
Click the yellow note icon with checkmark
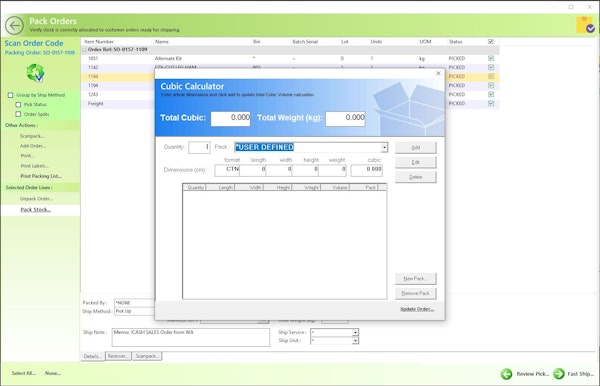[x=585, y=25]
